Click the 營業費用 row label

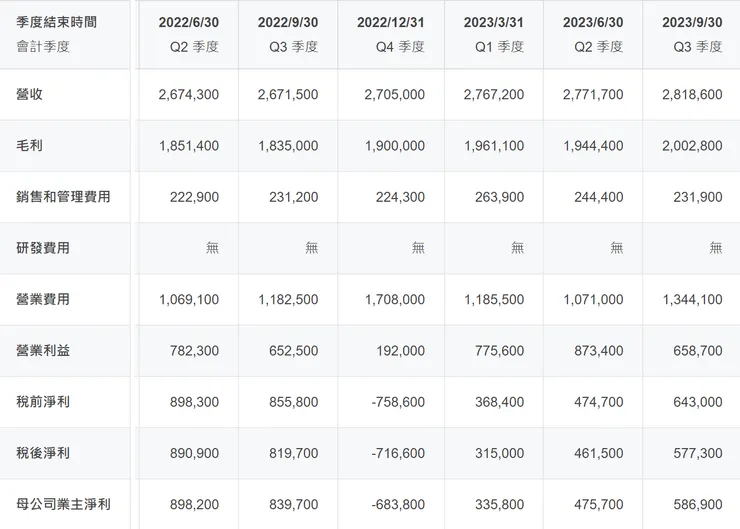coord(43,299)
